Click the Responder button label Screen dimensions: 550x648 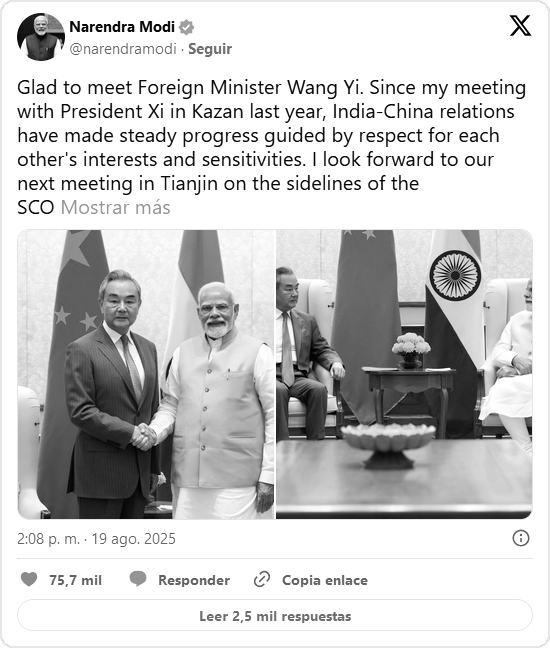click(194, 580)
